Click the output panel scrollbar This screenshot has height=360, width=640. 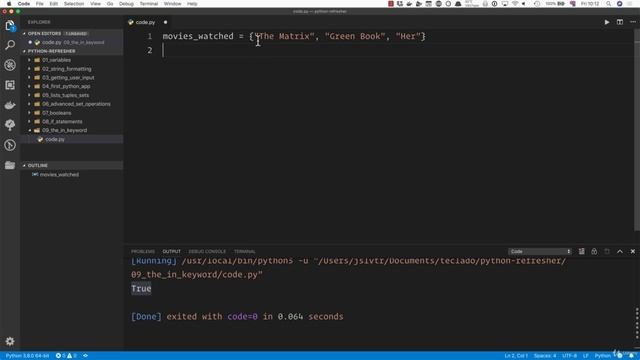(x=637, y=322)
